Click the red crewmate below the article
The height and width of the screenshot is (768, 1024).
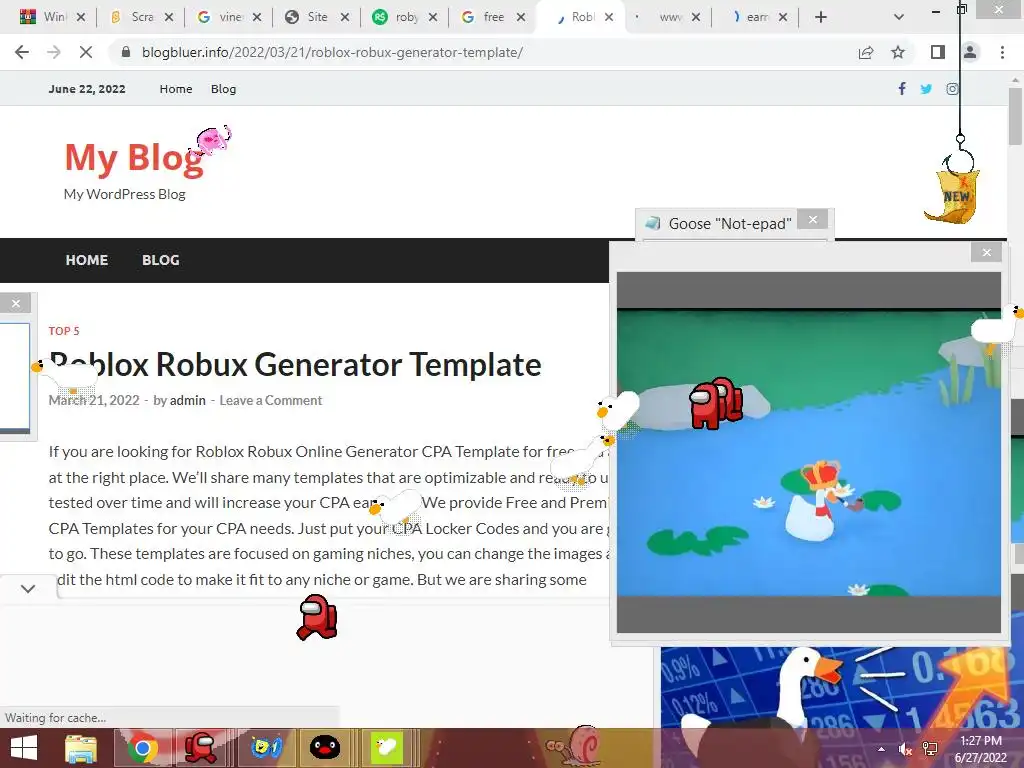[317, 617]
